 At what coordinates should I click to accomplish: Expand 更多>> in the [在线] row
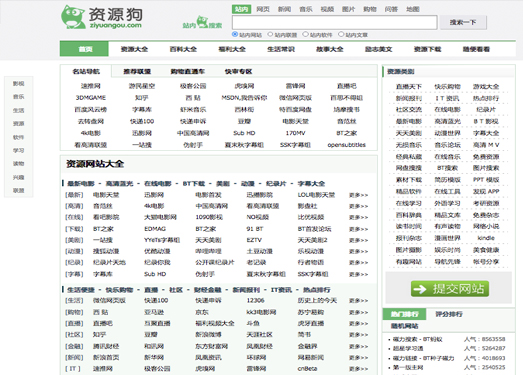tap(358, 218)
